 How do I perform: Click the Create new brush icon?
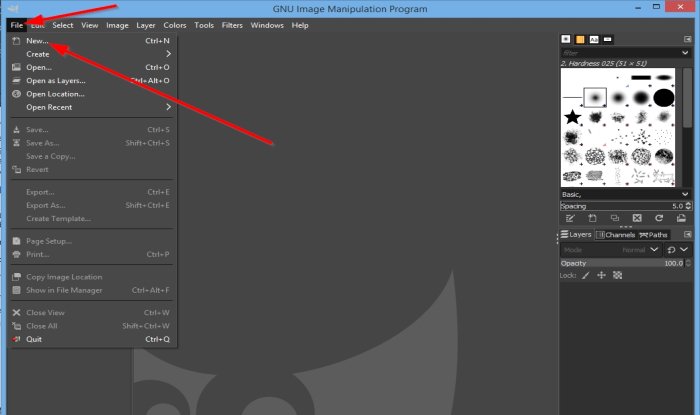pyautogui.click(x=592, y=218)
